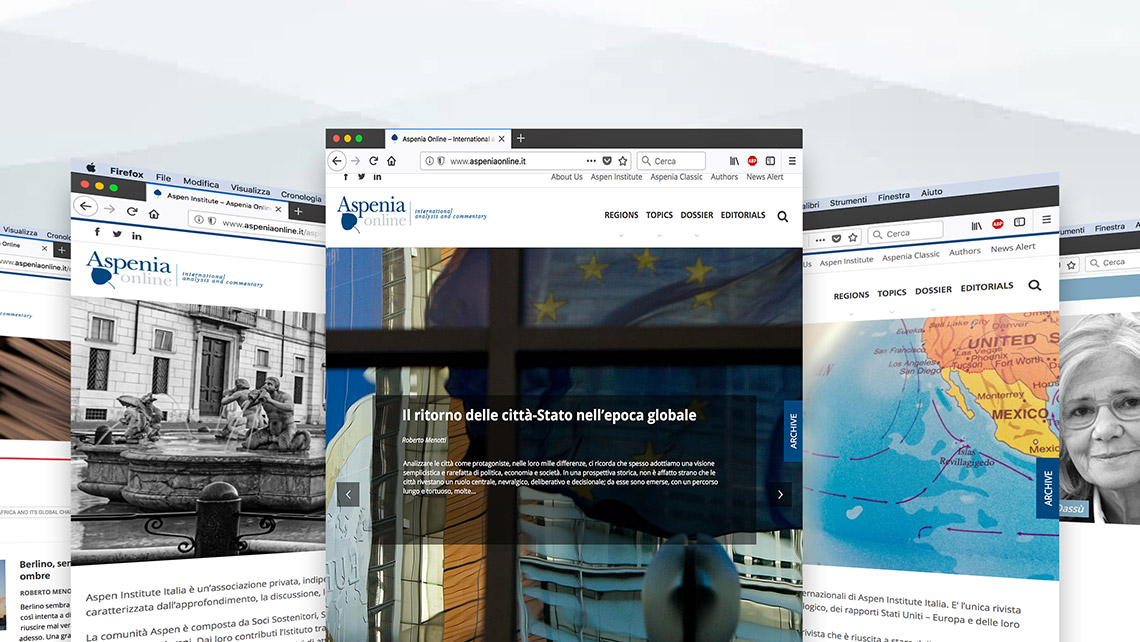The width and height of the screenshot is (1140, 642).
Task: Open Modifica menu in left window menu bar
Action: 201,182
